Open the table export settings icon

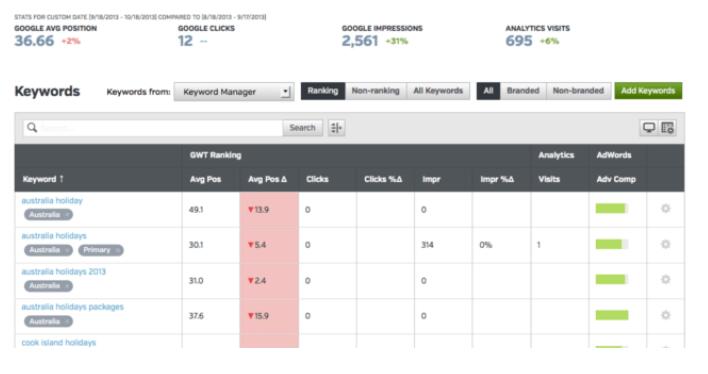coord(667,128)
